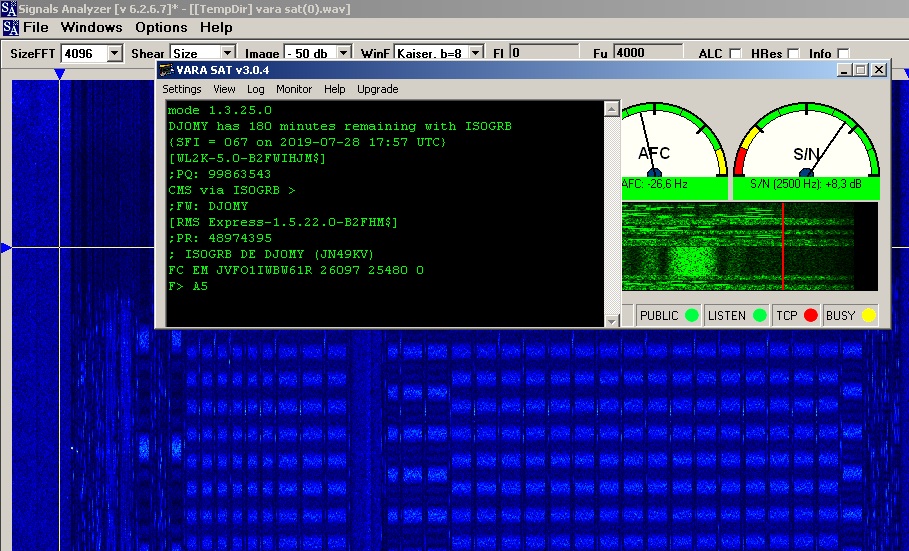Screen dimensions: 909x551
Task: Click the PUBLIC green status indicator
Action: [x=692, y=316]
